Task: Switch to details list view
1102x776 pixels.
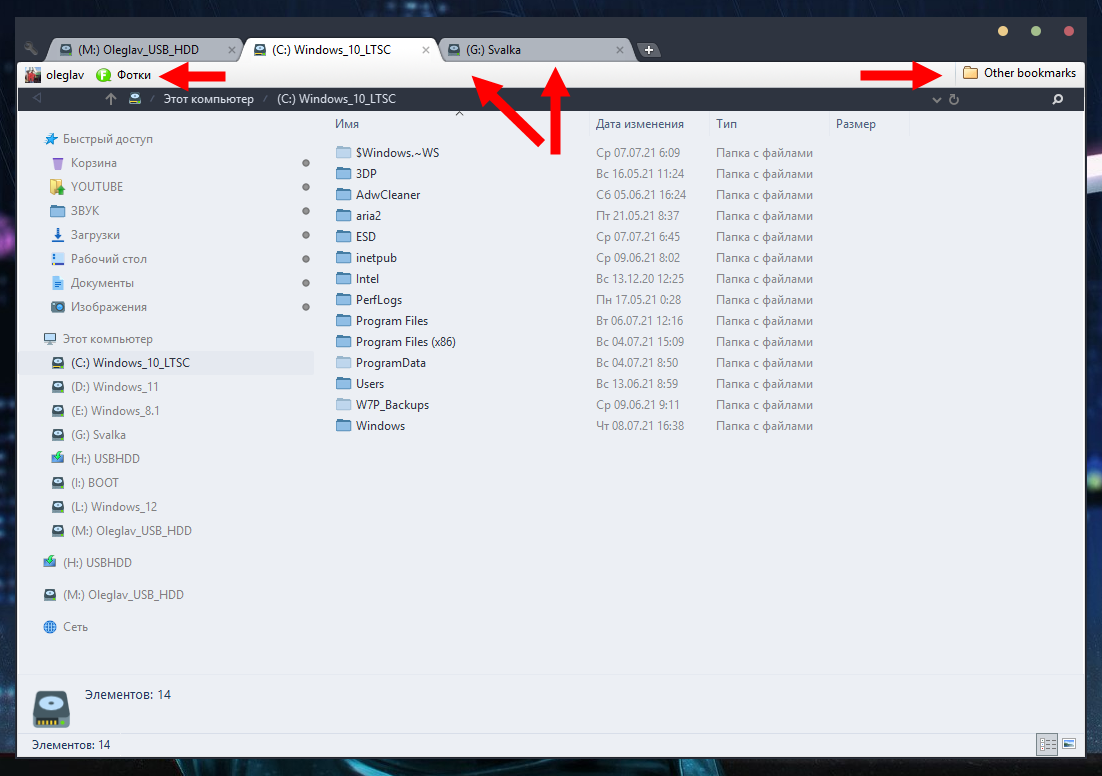Action: pos(1048,744)
